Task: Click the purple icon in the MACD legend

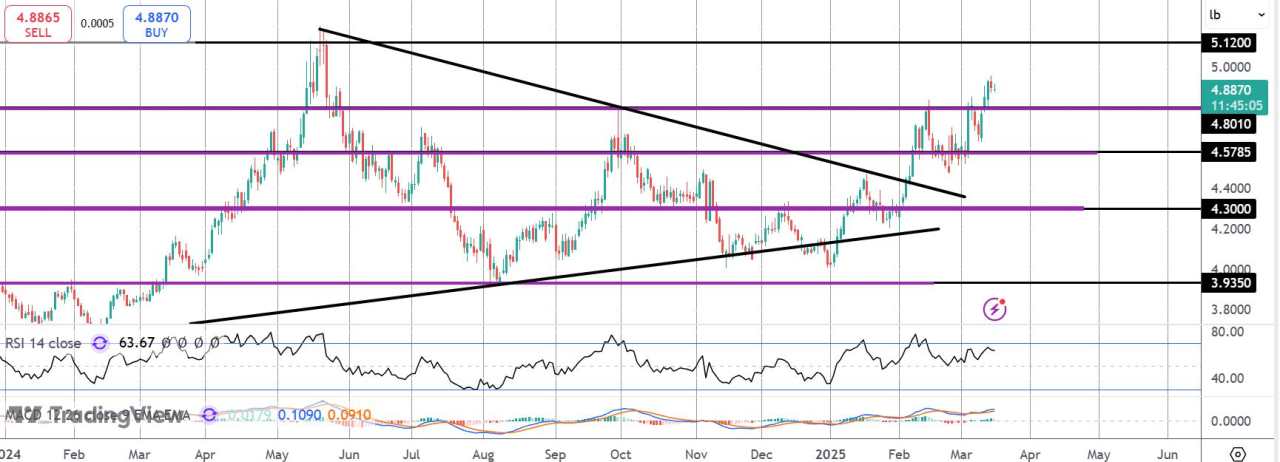Action: point(208,414)
